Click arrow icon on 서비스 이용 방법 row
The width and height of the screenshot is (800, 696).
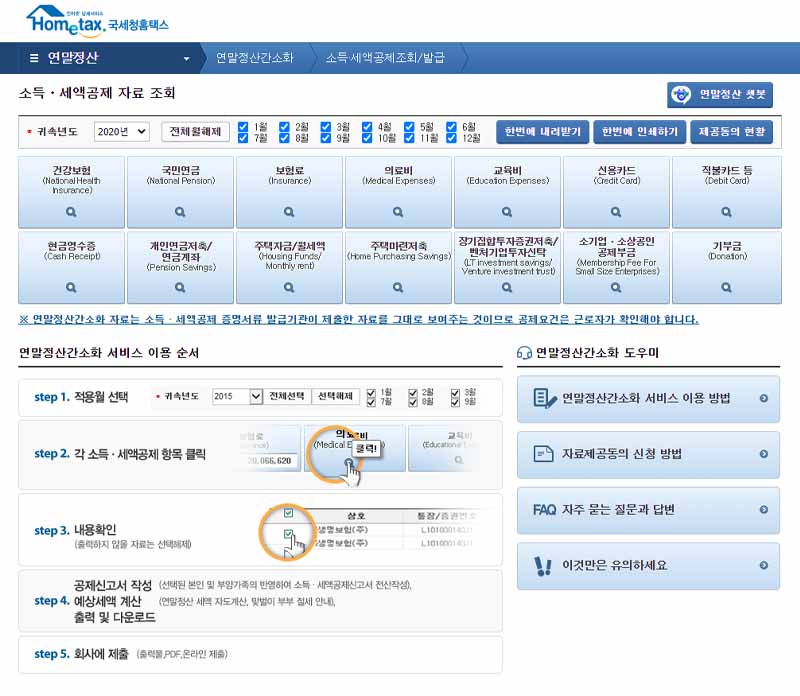pos(763,399)
